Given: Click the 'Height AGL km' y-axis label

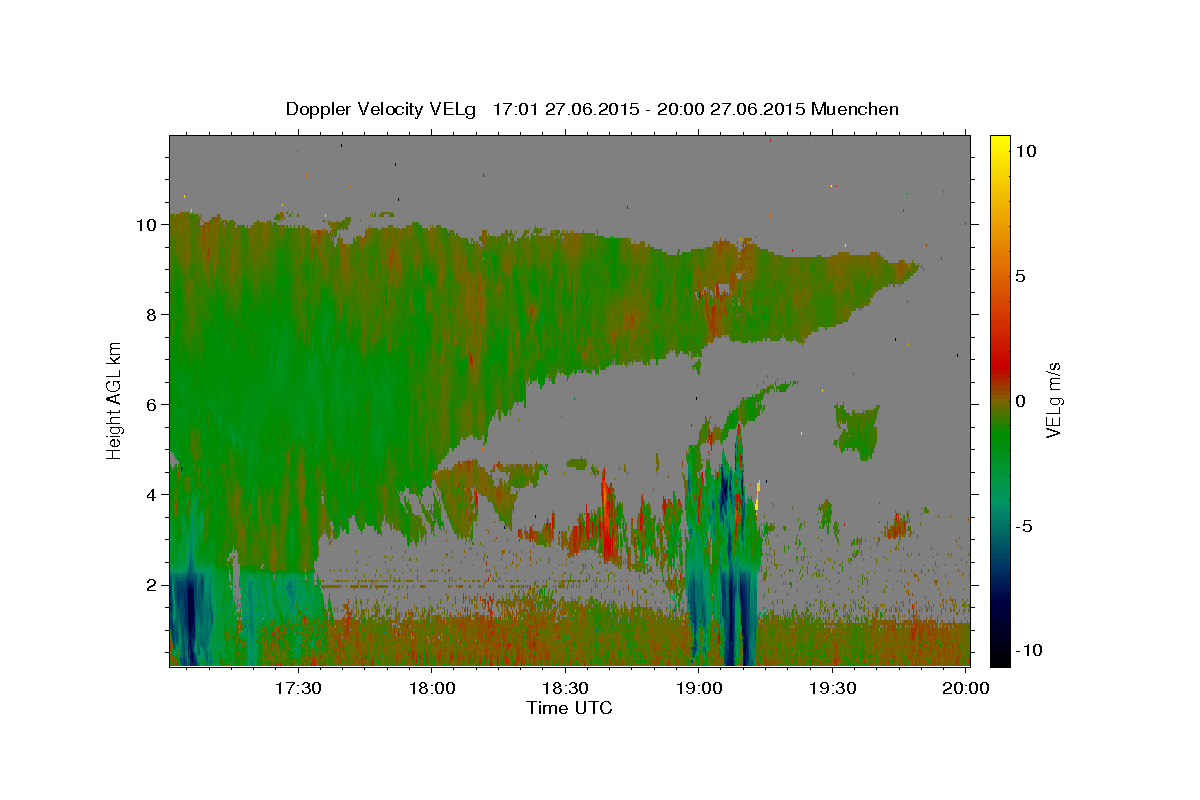Looking at the screenshot, I should coord(114,399).
